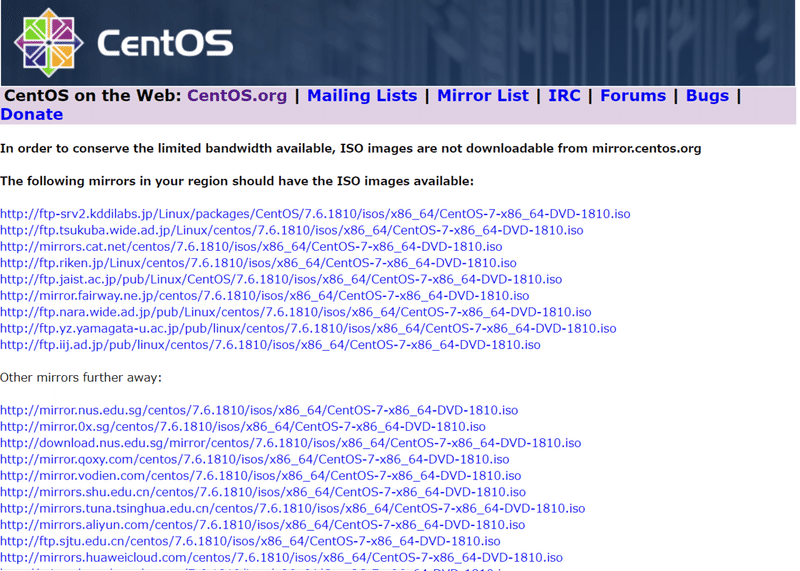800x571 pixels.
Task: Download ISO from download.nus.edu.sg mirror
Action: click(x=291, y=443)
